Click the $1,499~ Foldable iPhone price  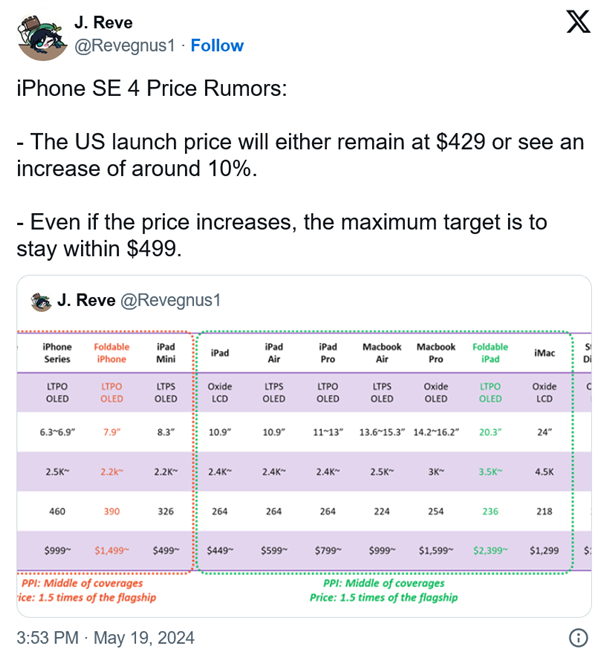click(x=111, y=551)
